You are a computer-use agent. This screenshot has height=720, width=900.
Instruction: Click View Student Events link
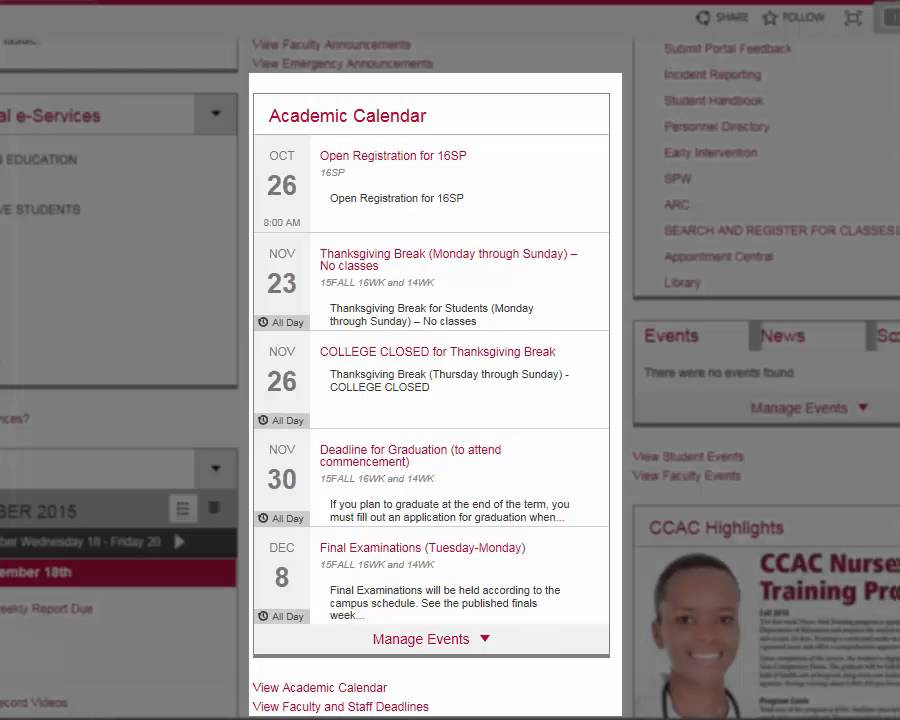click(x=688, y=456)
